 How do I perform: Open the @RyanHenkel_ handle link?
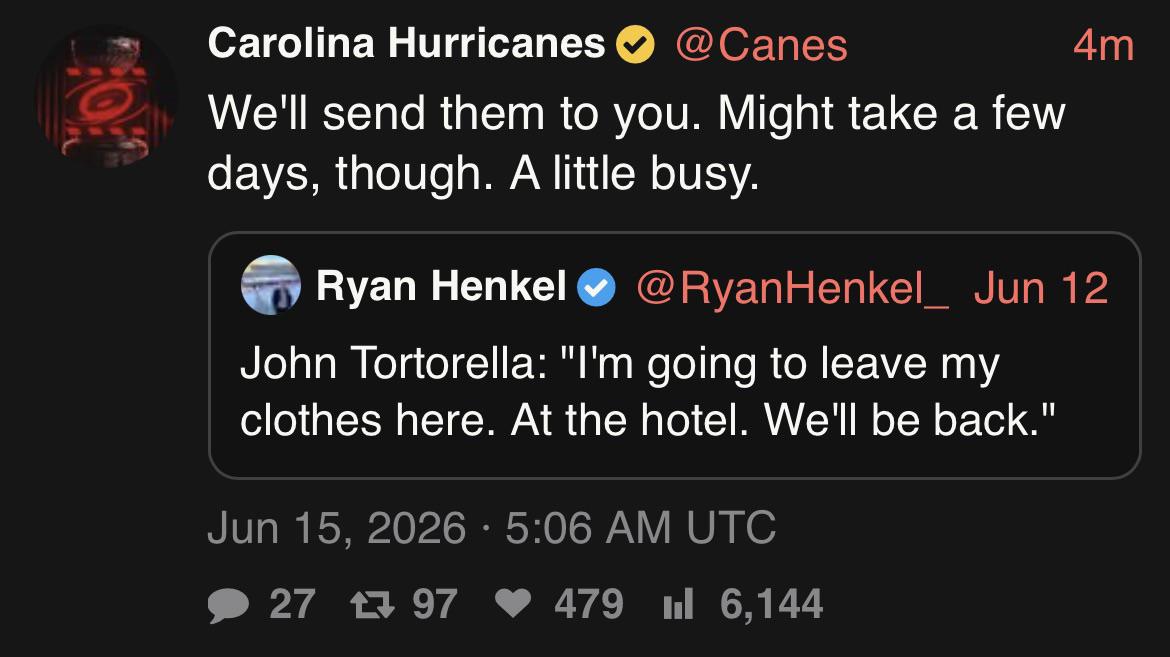click(792, 288)
